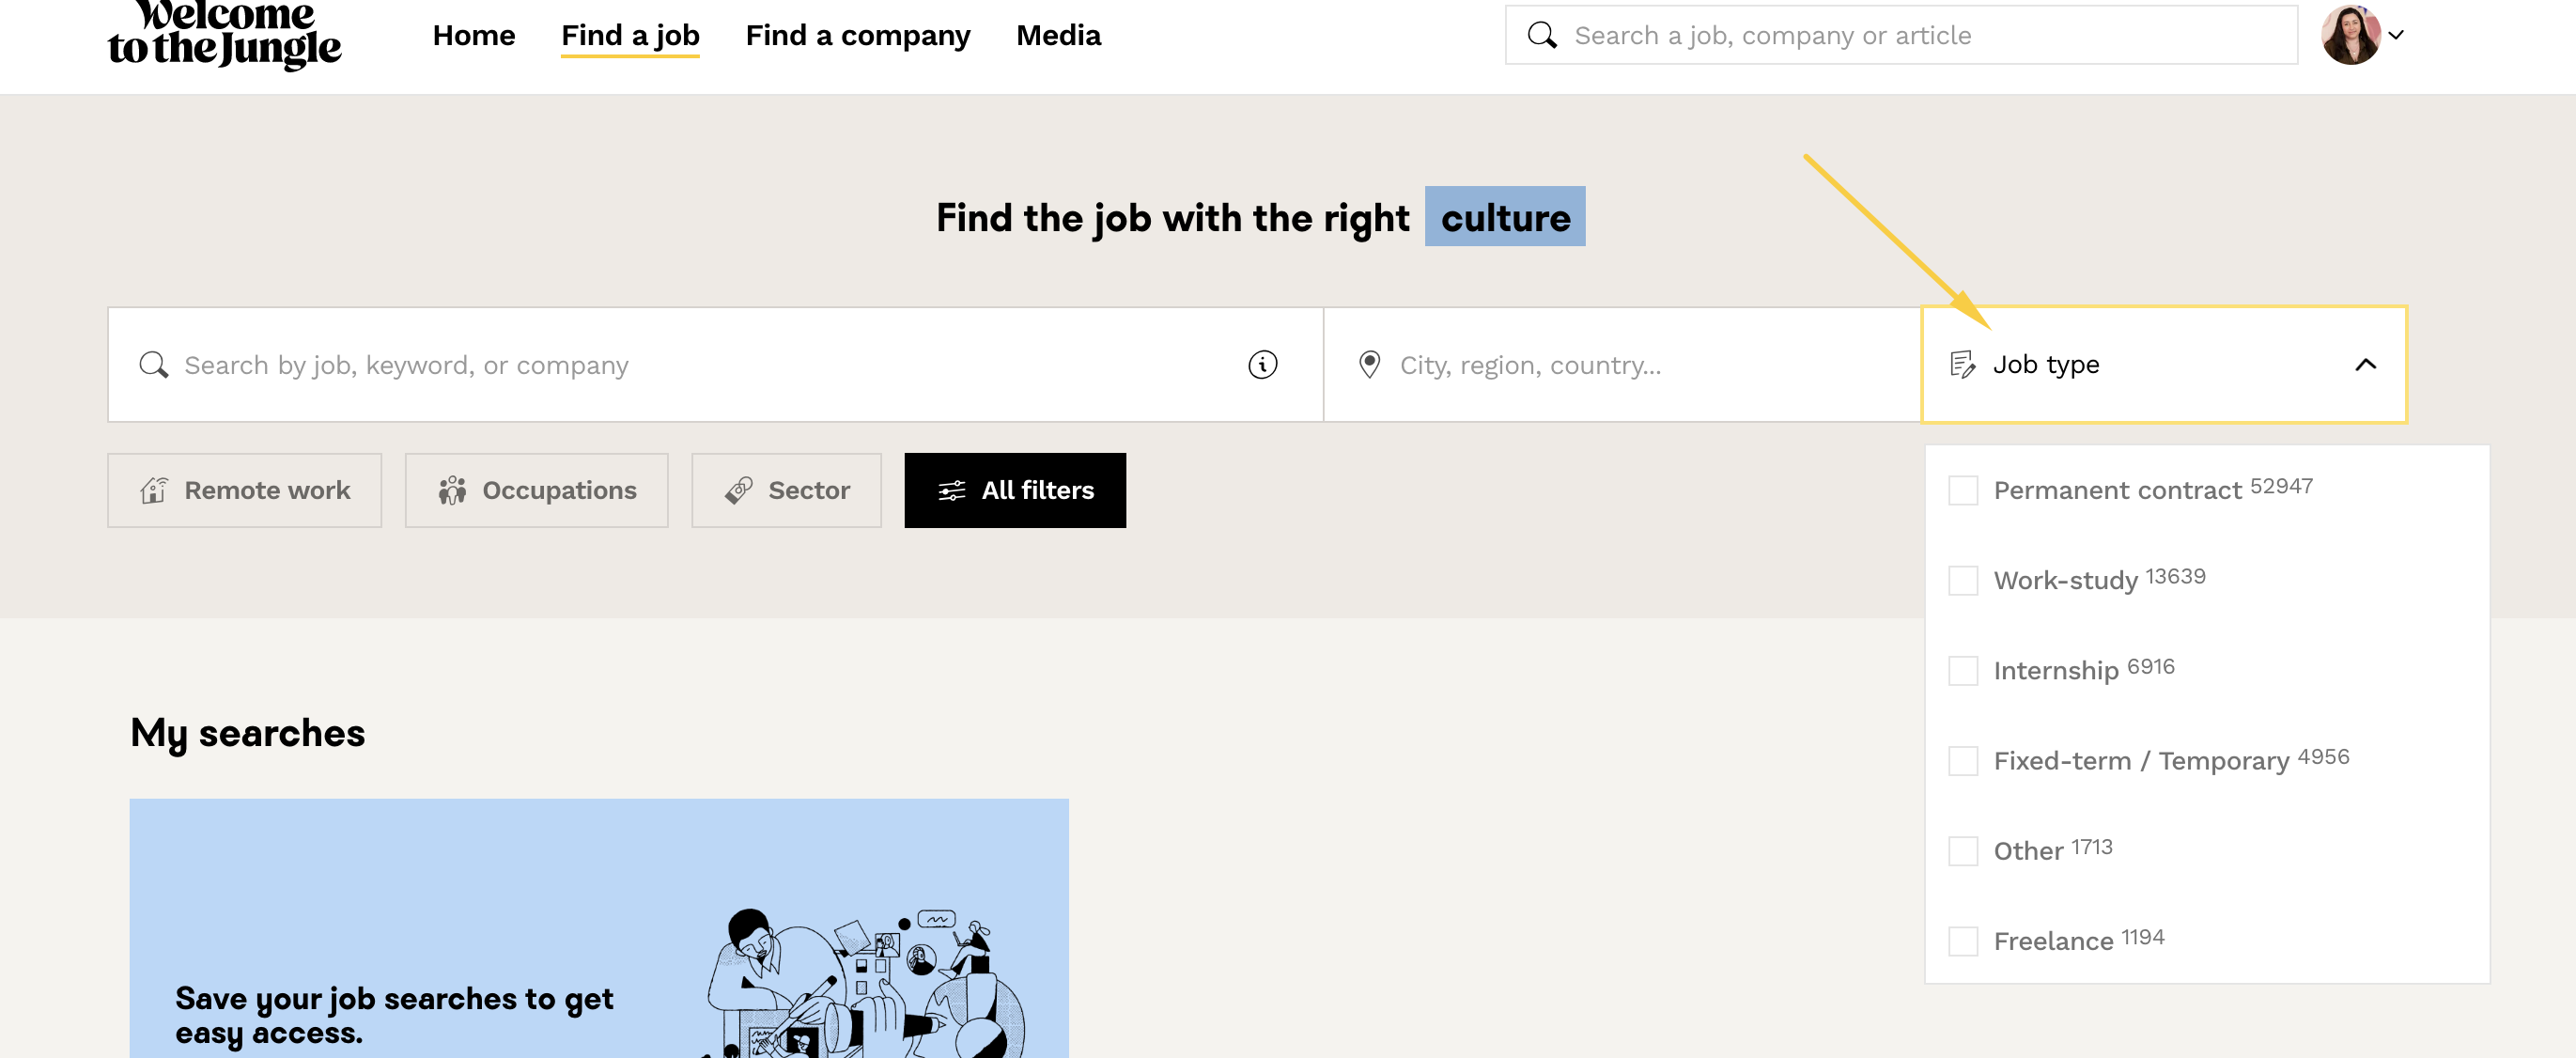Click the Remote work filter button
Viewport: 2576px width, 1058px height.
click(244, 491)
